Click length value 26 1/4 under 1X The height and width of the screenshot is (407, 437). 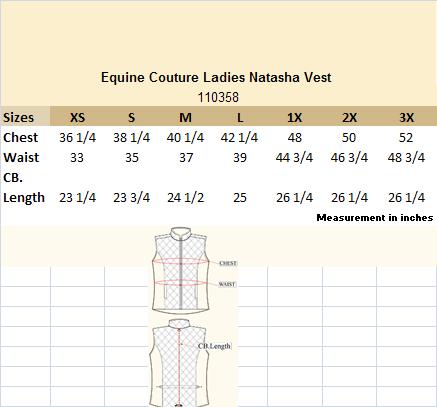click(294, 198)
